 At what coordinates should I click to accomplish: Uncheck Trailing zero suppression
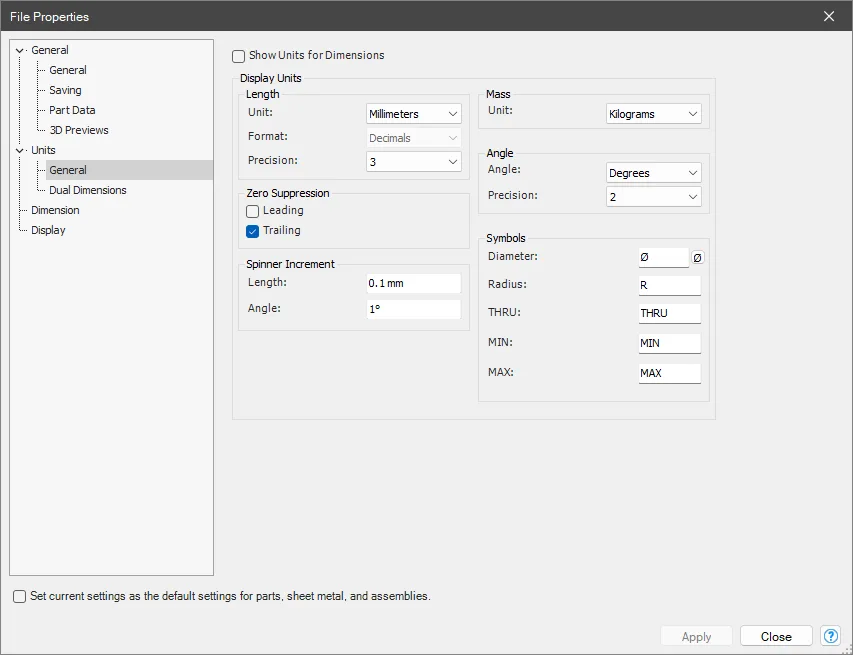coord(252,231)
